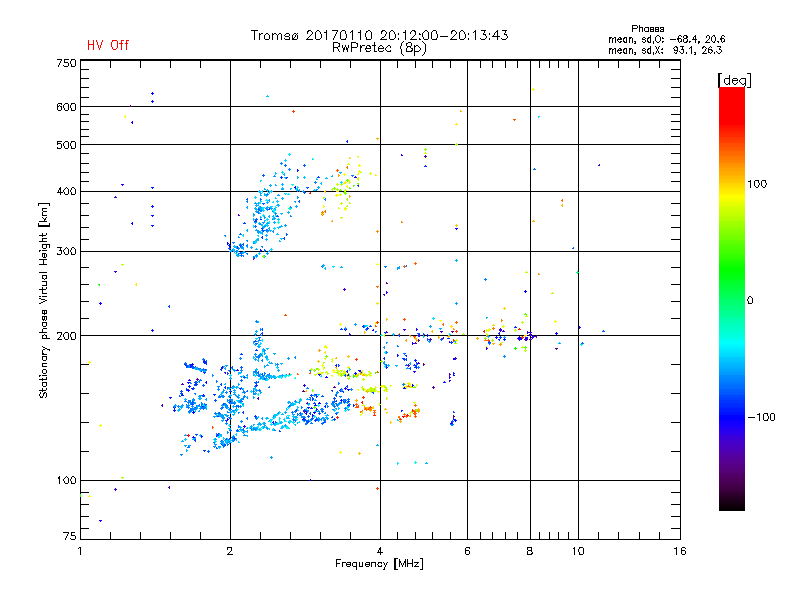Click the 'RwPretec (8p)' subtitle
This screenshot has width=800, height=600.
click(x=380, y=48)
